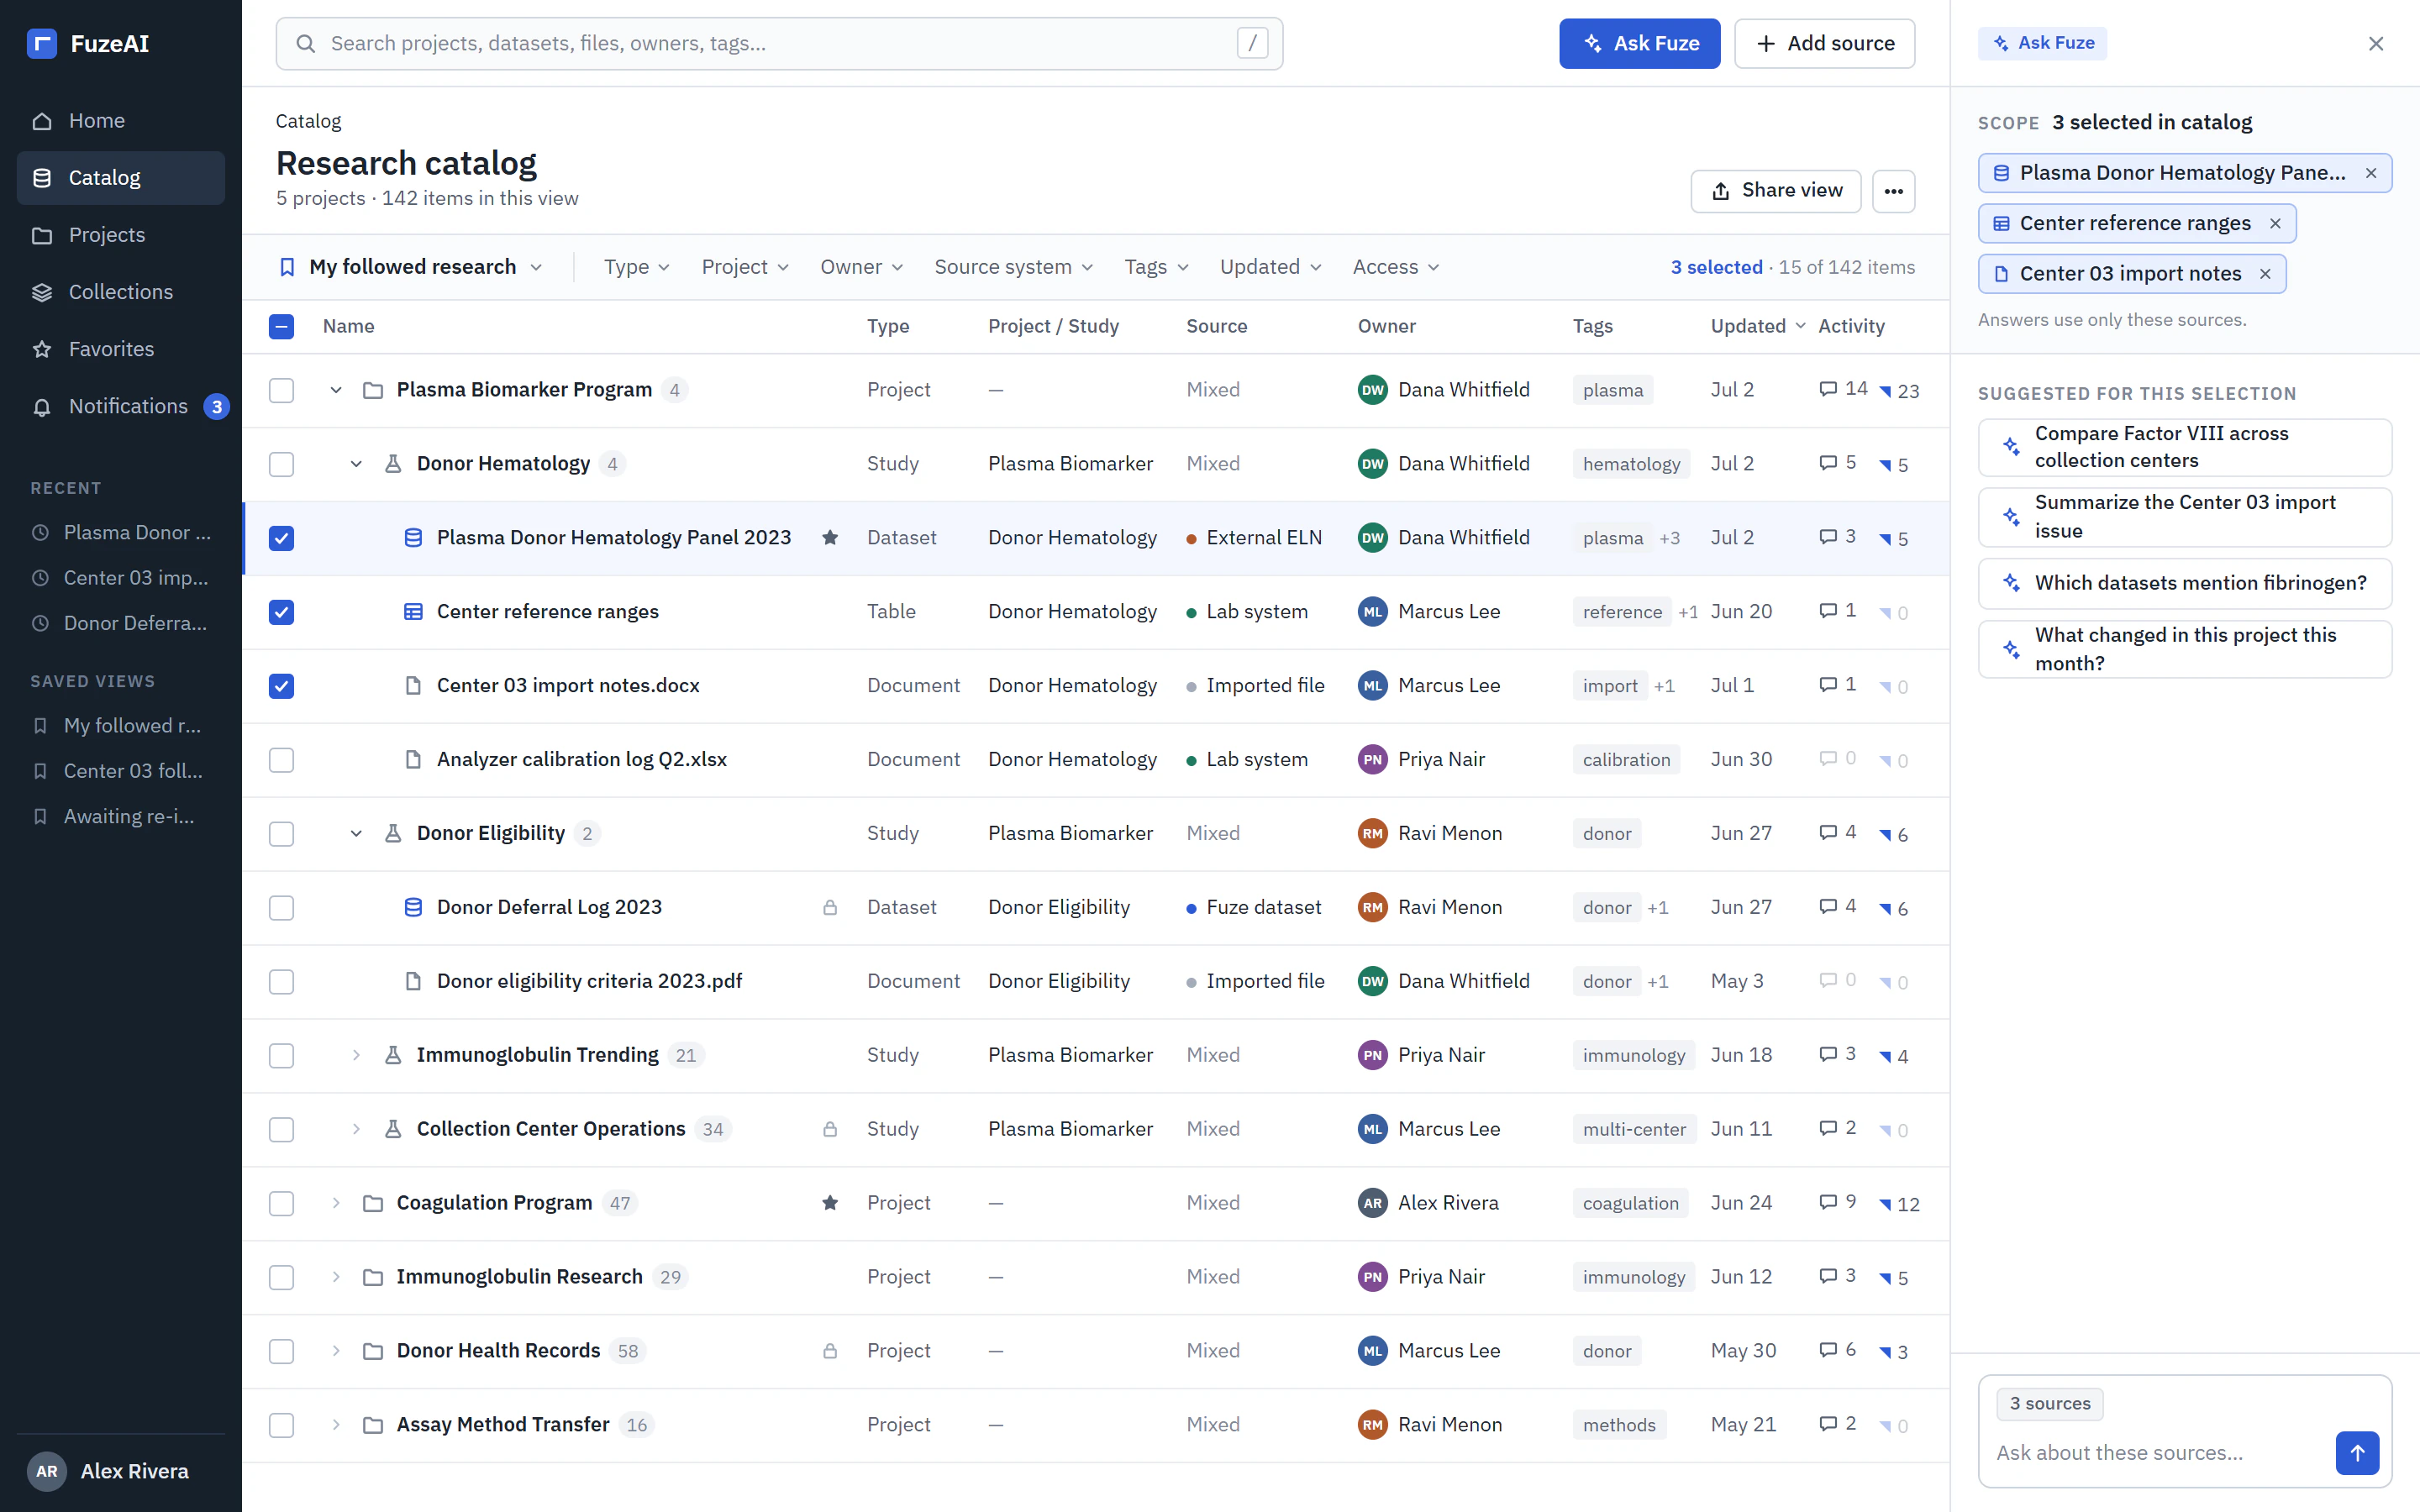Image resolution: width=2420 pixels, height=1512 pixels.
Task: Go to Home in sidebar
Action: [121, 121]
